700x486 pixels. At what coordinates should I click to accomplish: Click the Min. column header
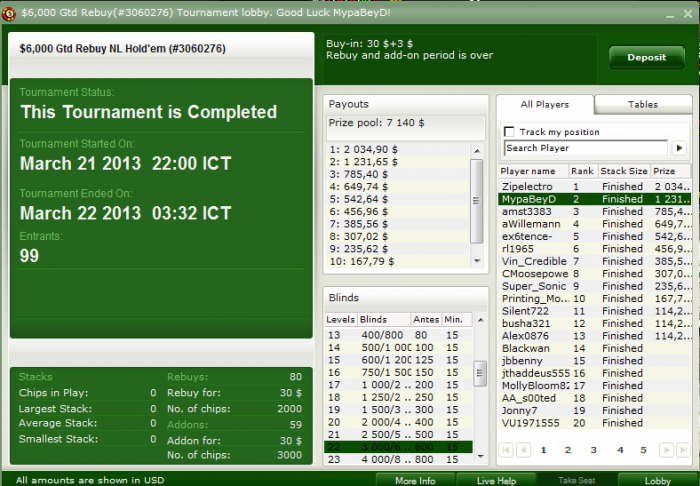(x=457, y=320)
